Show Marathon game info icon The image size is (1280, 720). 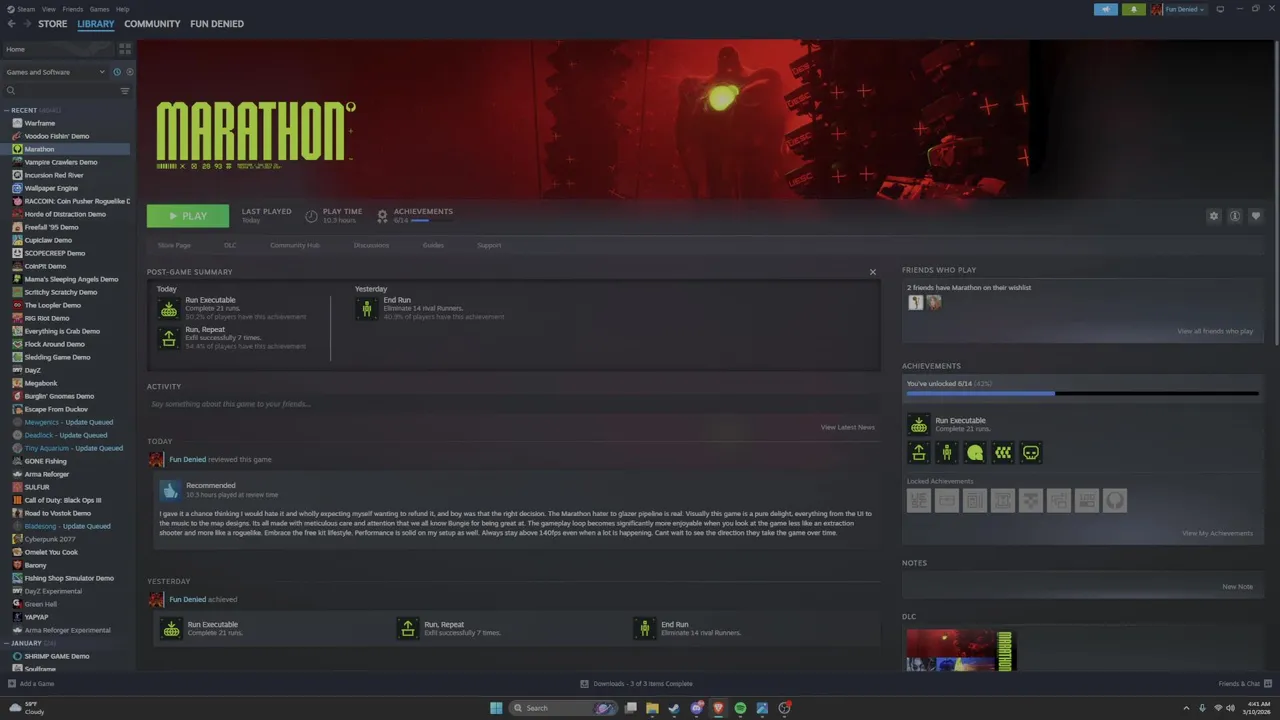coord(1235,216)
